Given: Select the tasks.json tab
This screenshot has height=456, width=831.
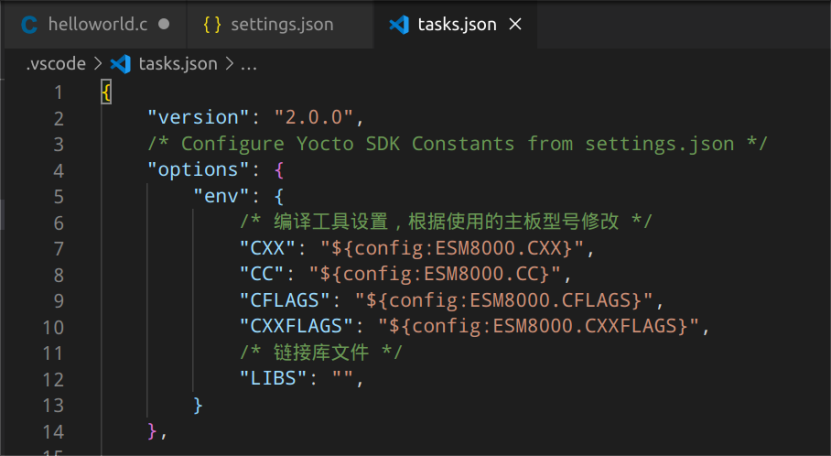Looking at the screenshot, I should point(456,24).
